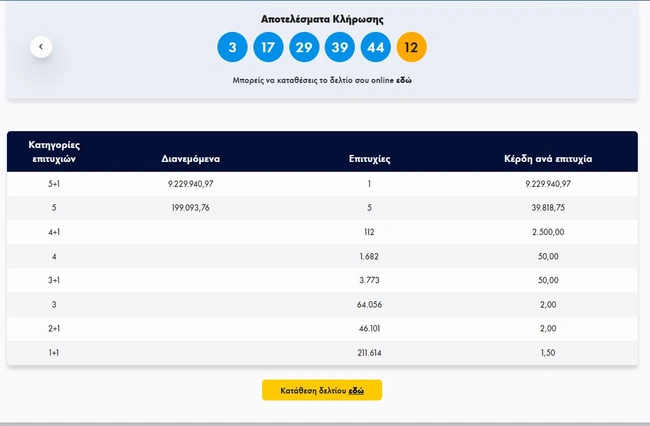Click the 199.093,76 distributed amount cell

click(191, 208)
